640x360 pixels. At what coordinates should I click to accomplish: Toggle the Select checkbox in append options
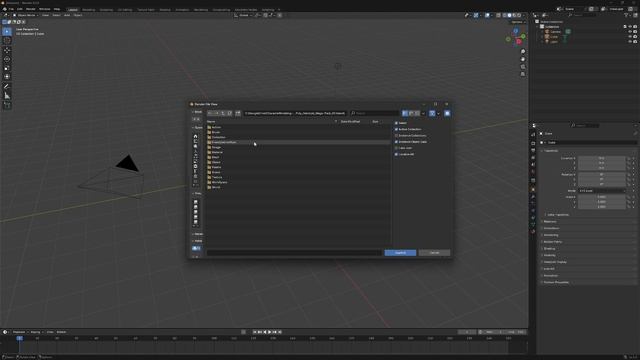pos(396,123)
